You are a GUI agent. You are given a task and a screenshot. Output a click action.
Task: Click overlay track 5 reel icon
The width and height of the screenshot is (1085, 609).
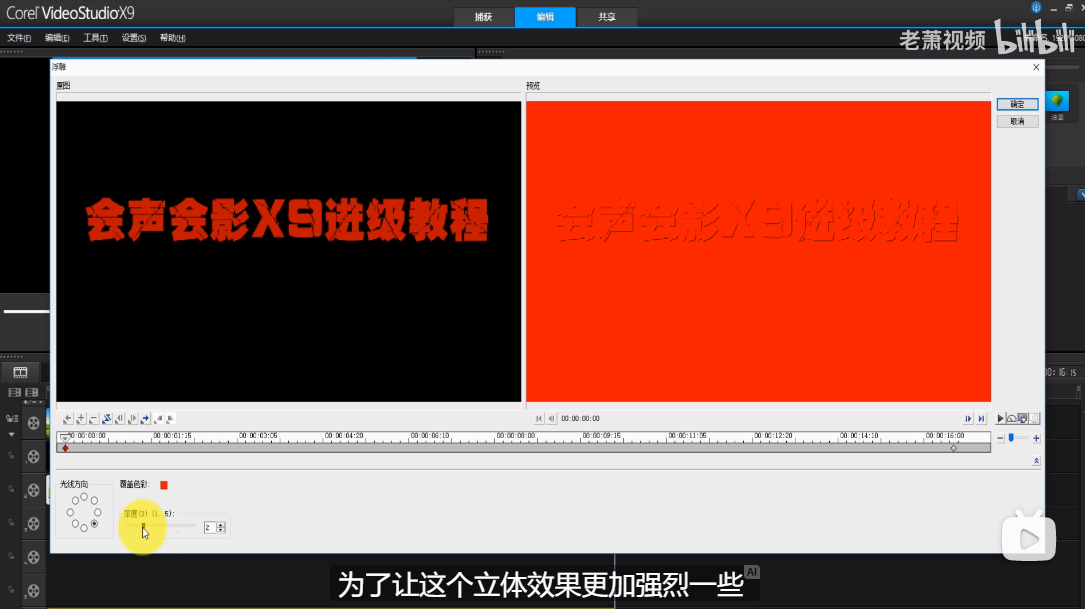[x=33, y=591]
